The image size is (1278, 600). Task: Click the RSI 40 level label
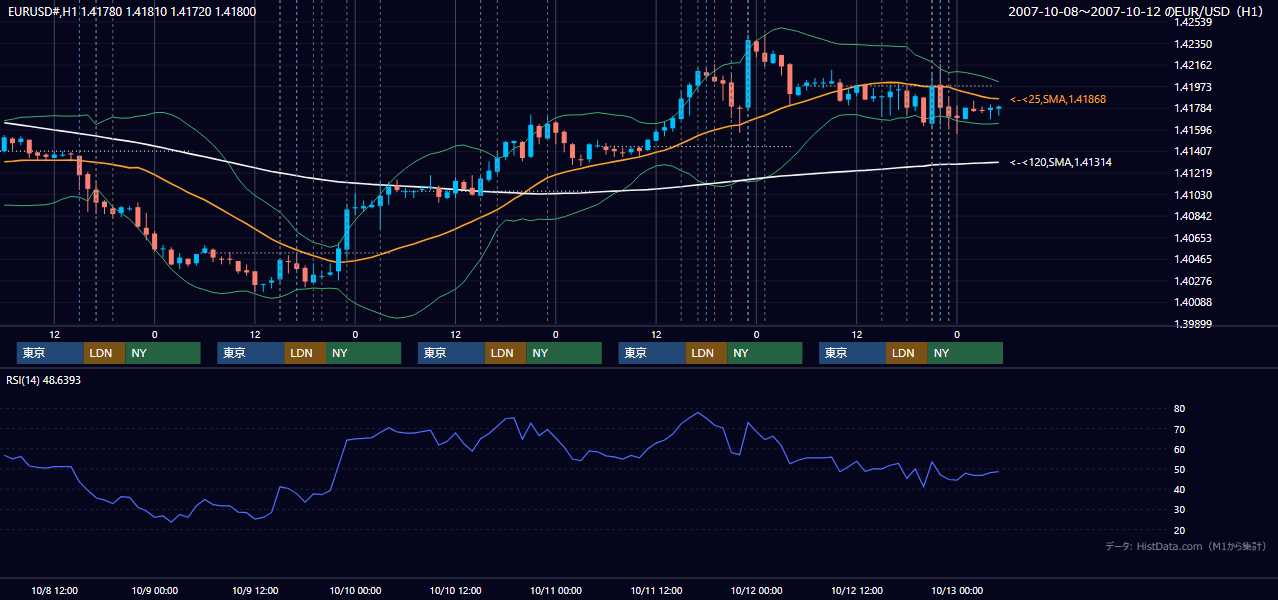pyautogui.click(x=1179, y=489)
